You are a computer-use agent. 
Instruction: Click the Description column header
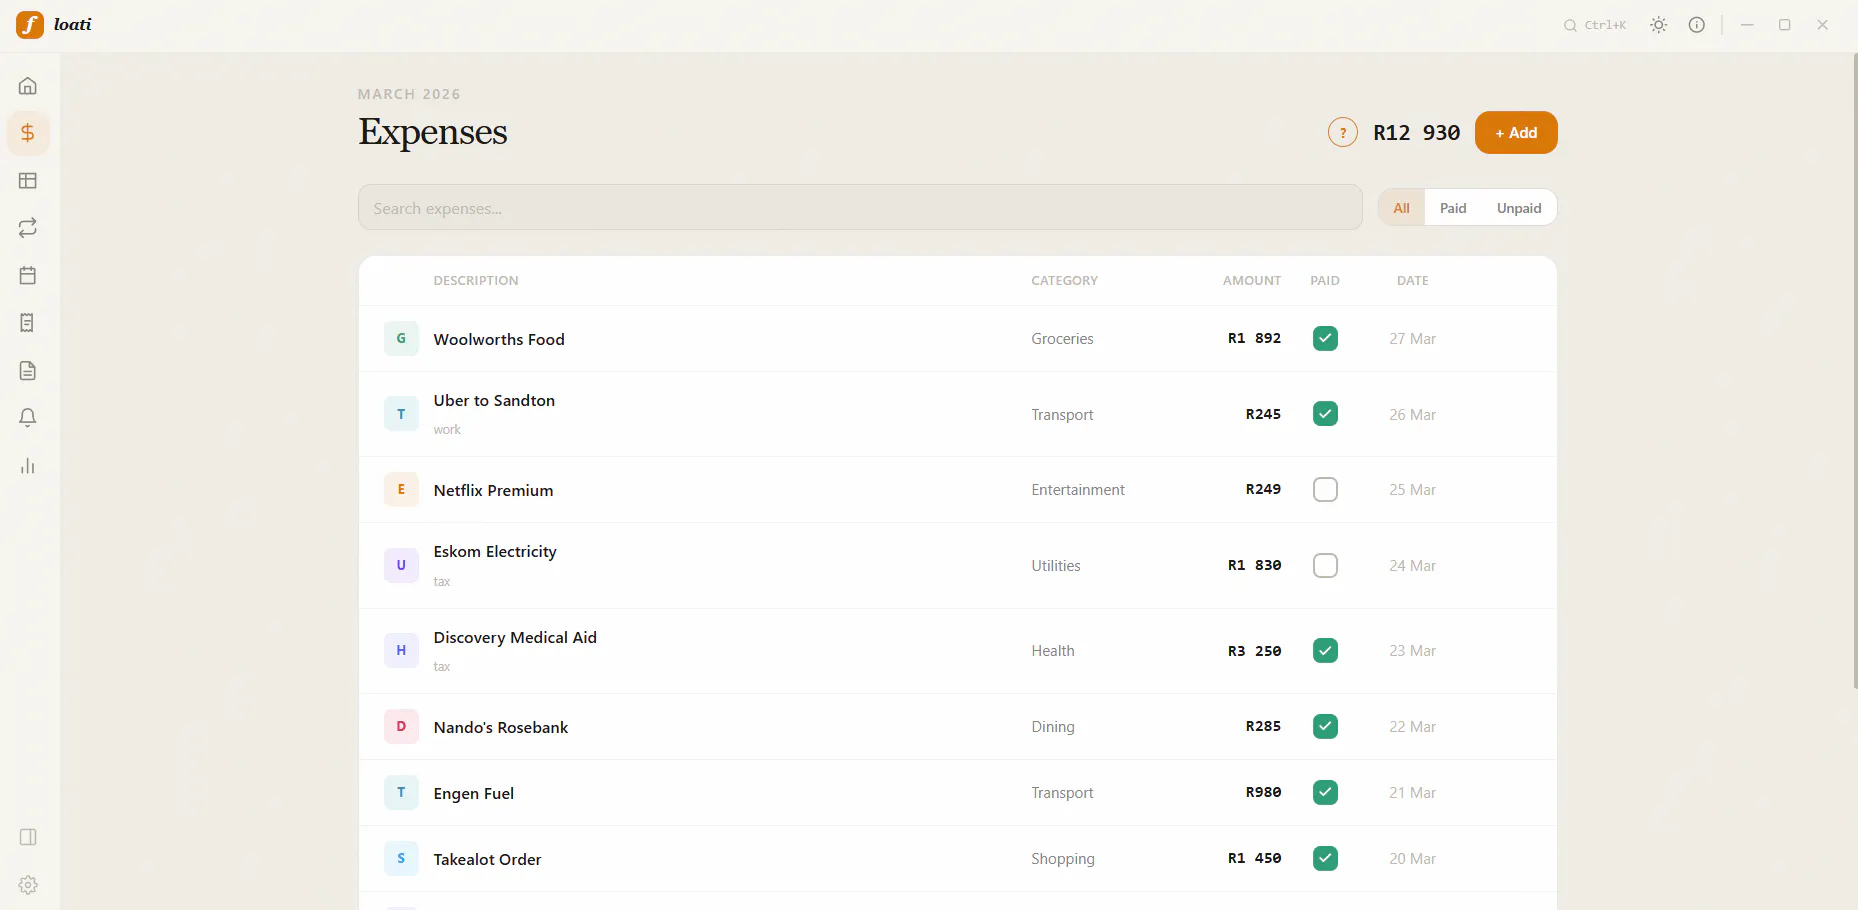476,281
